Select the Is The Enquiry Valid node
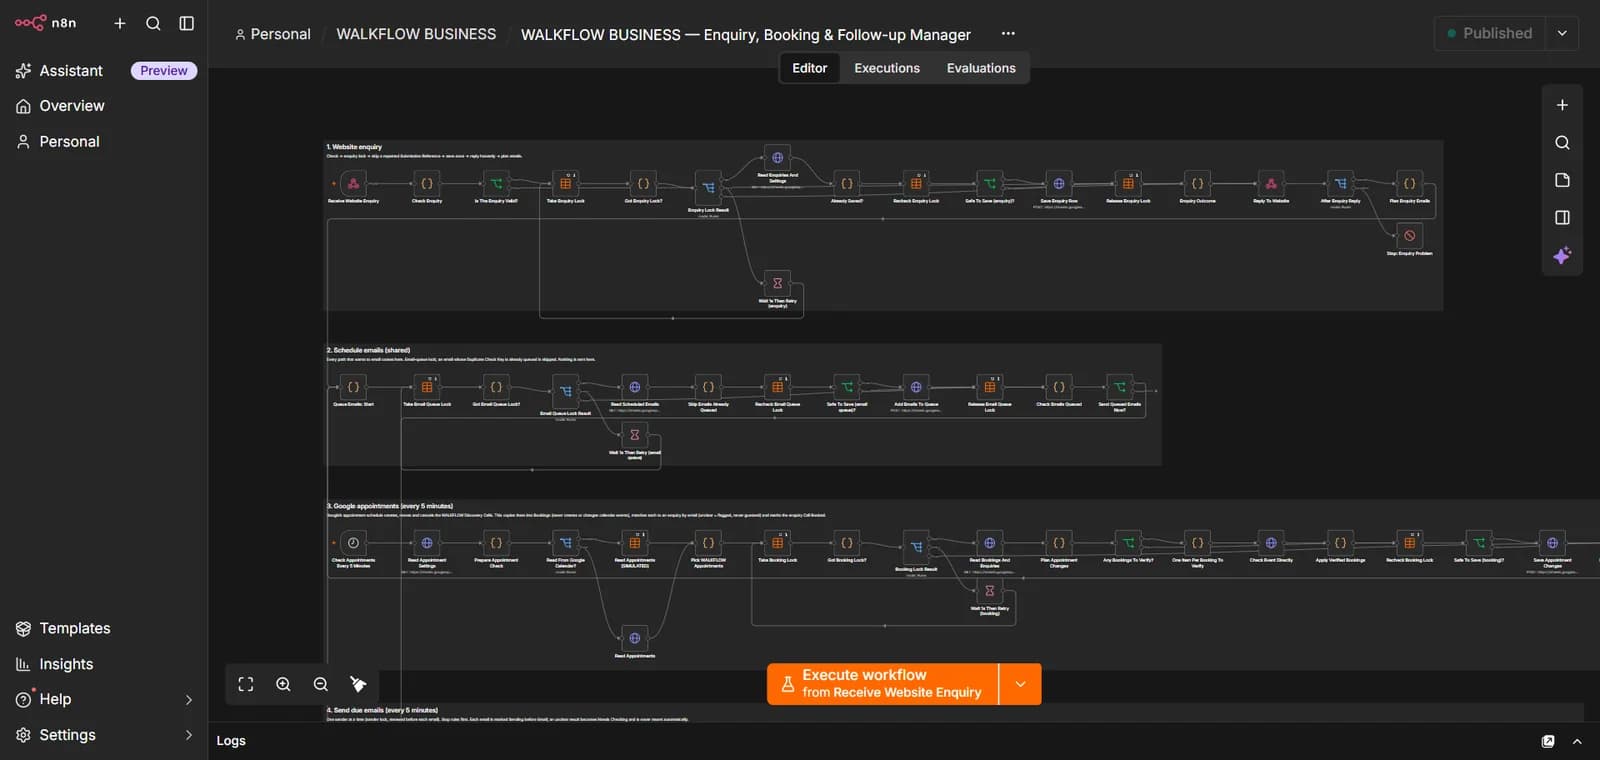 click(x=496, y=184)
